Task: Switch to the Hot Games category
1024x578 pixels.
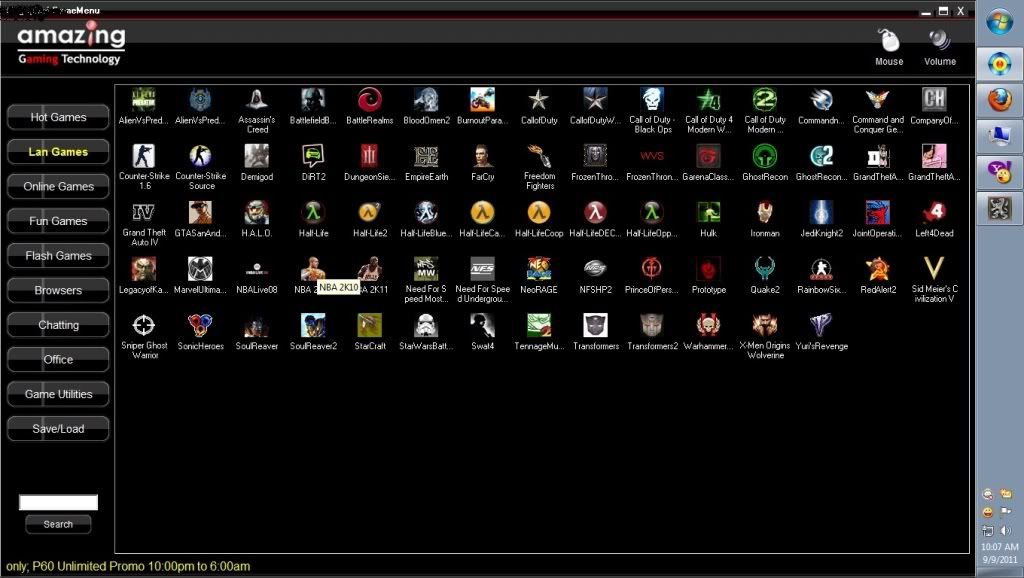Action: [x=58, y=118]
